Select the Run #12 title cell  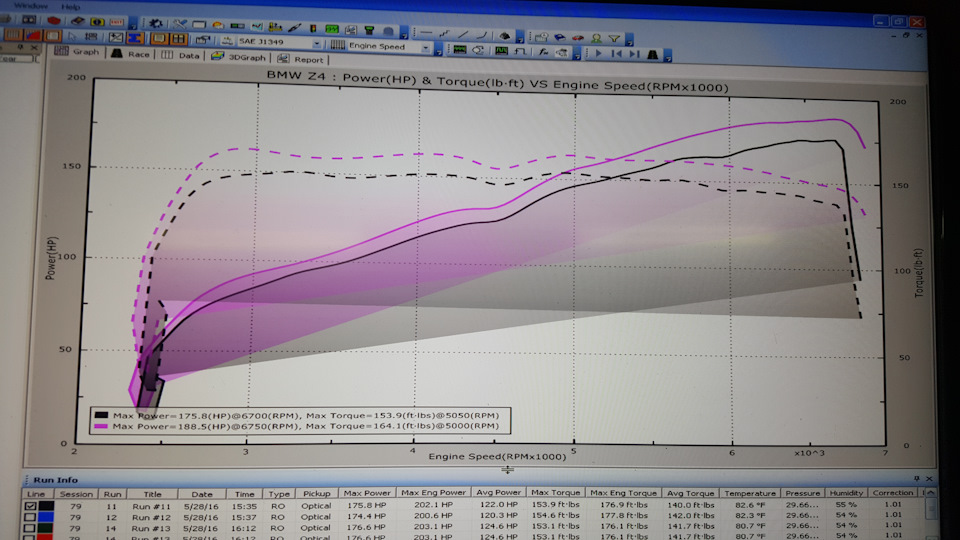[151, 517]
